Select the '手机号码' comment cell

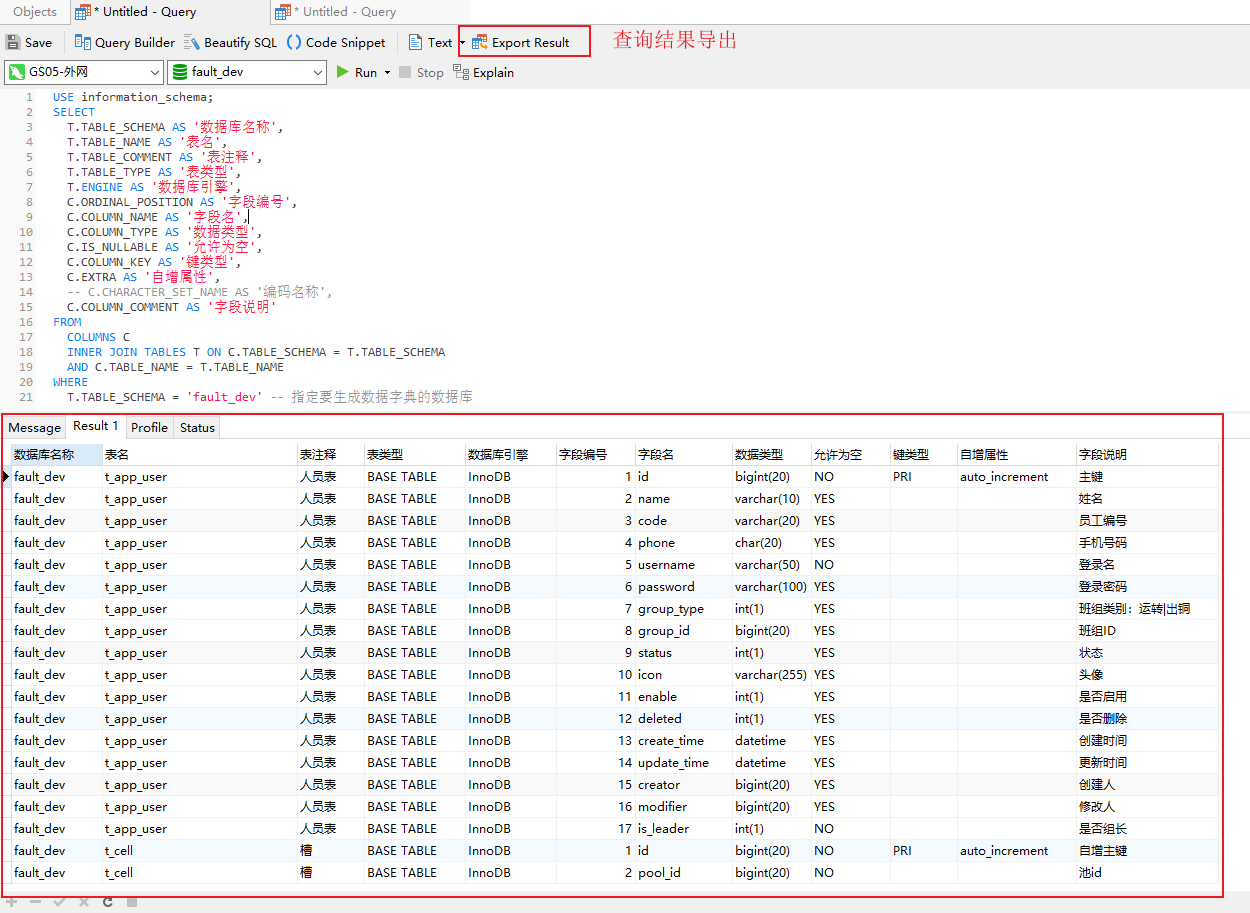(1147, 542)
